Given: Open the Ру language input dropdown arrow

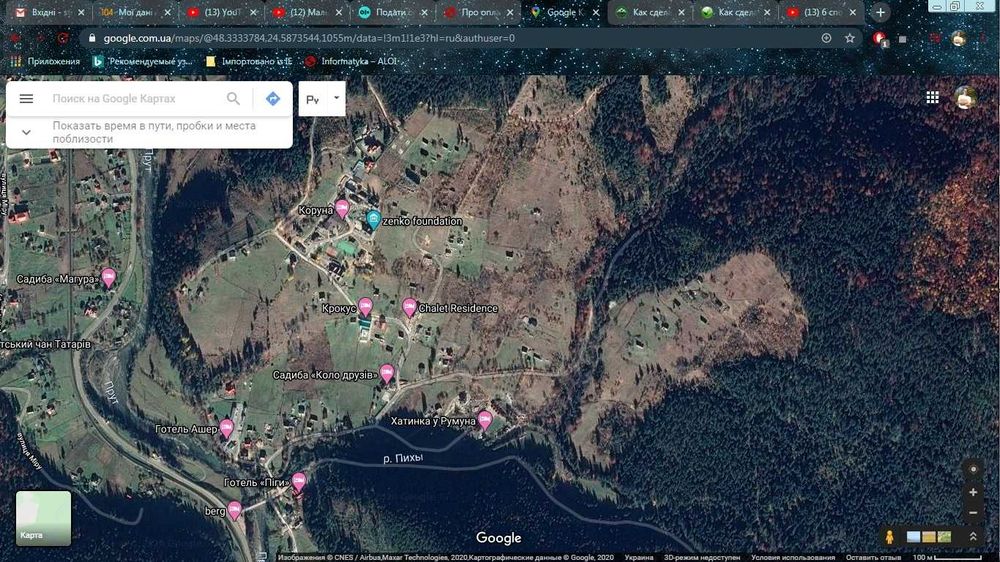Looking at the screenshot, I should click(x=337, y=99).
